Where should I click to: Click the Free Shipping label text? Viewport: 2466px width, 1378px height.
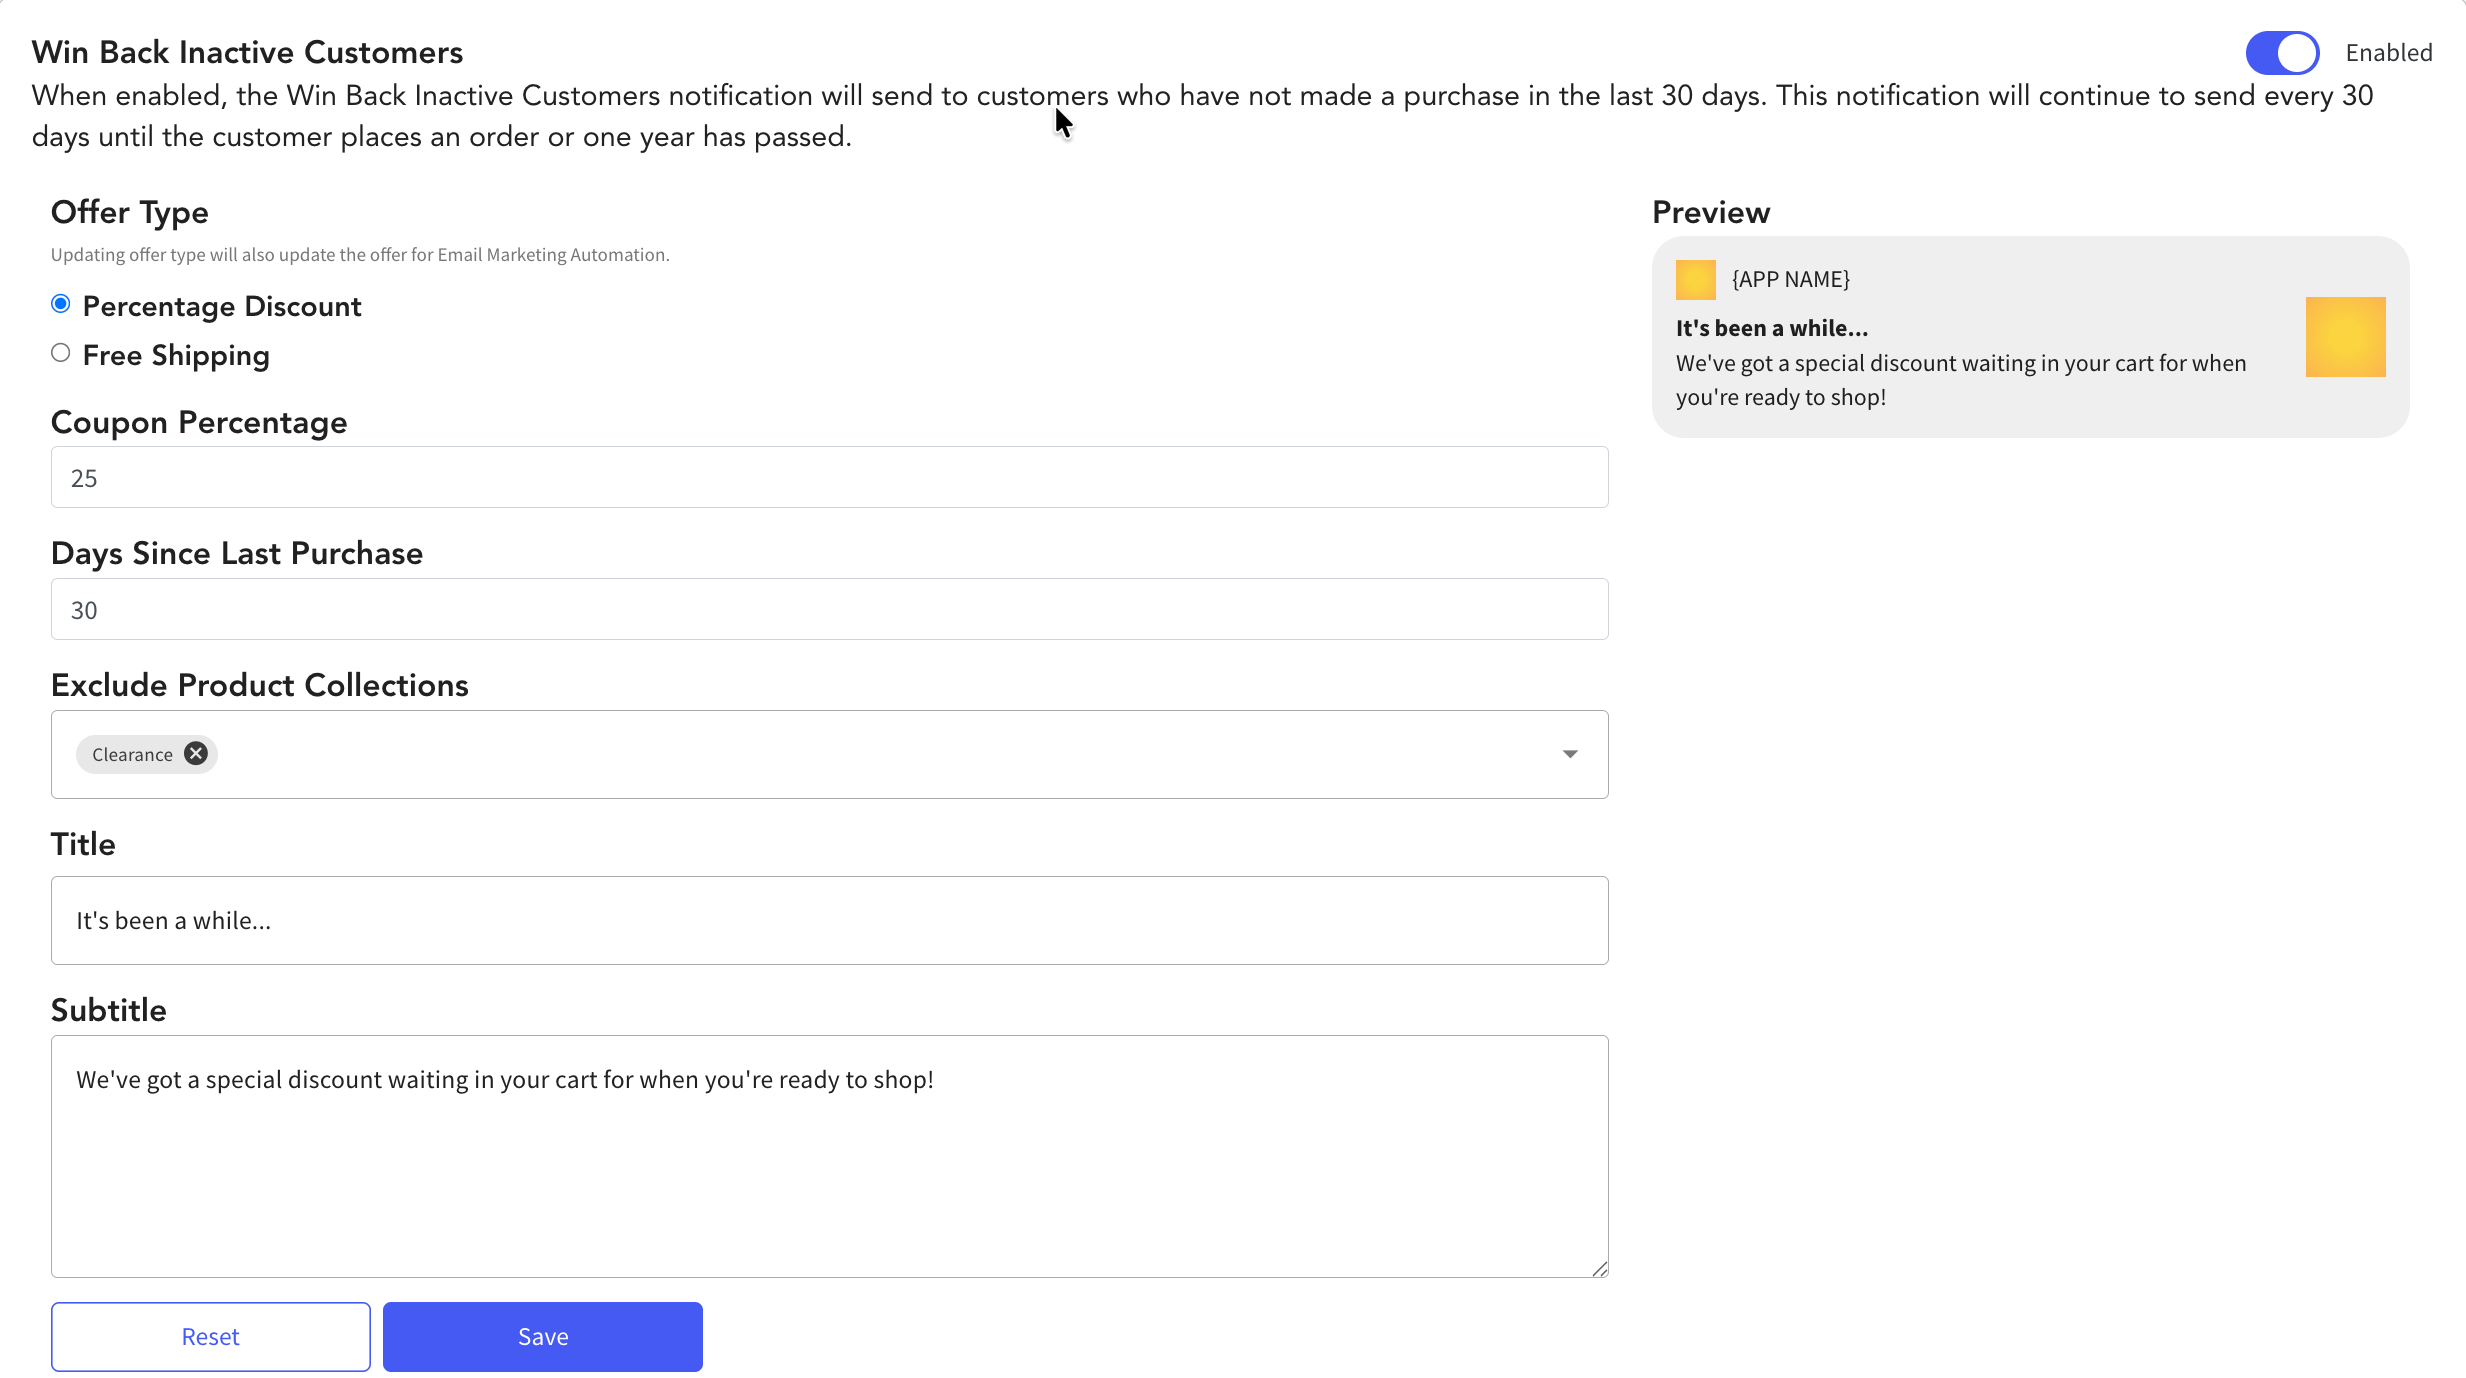[176, 356]
